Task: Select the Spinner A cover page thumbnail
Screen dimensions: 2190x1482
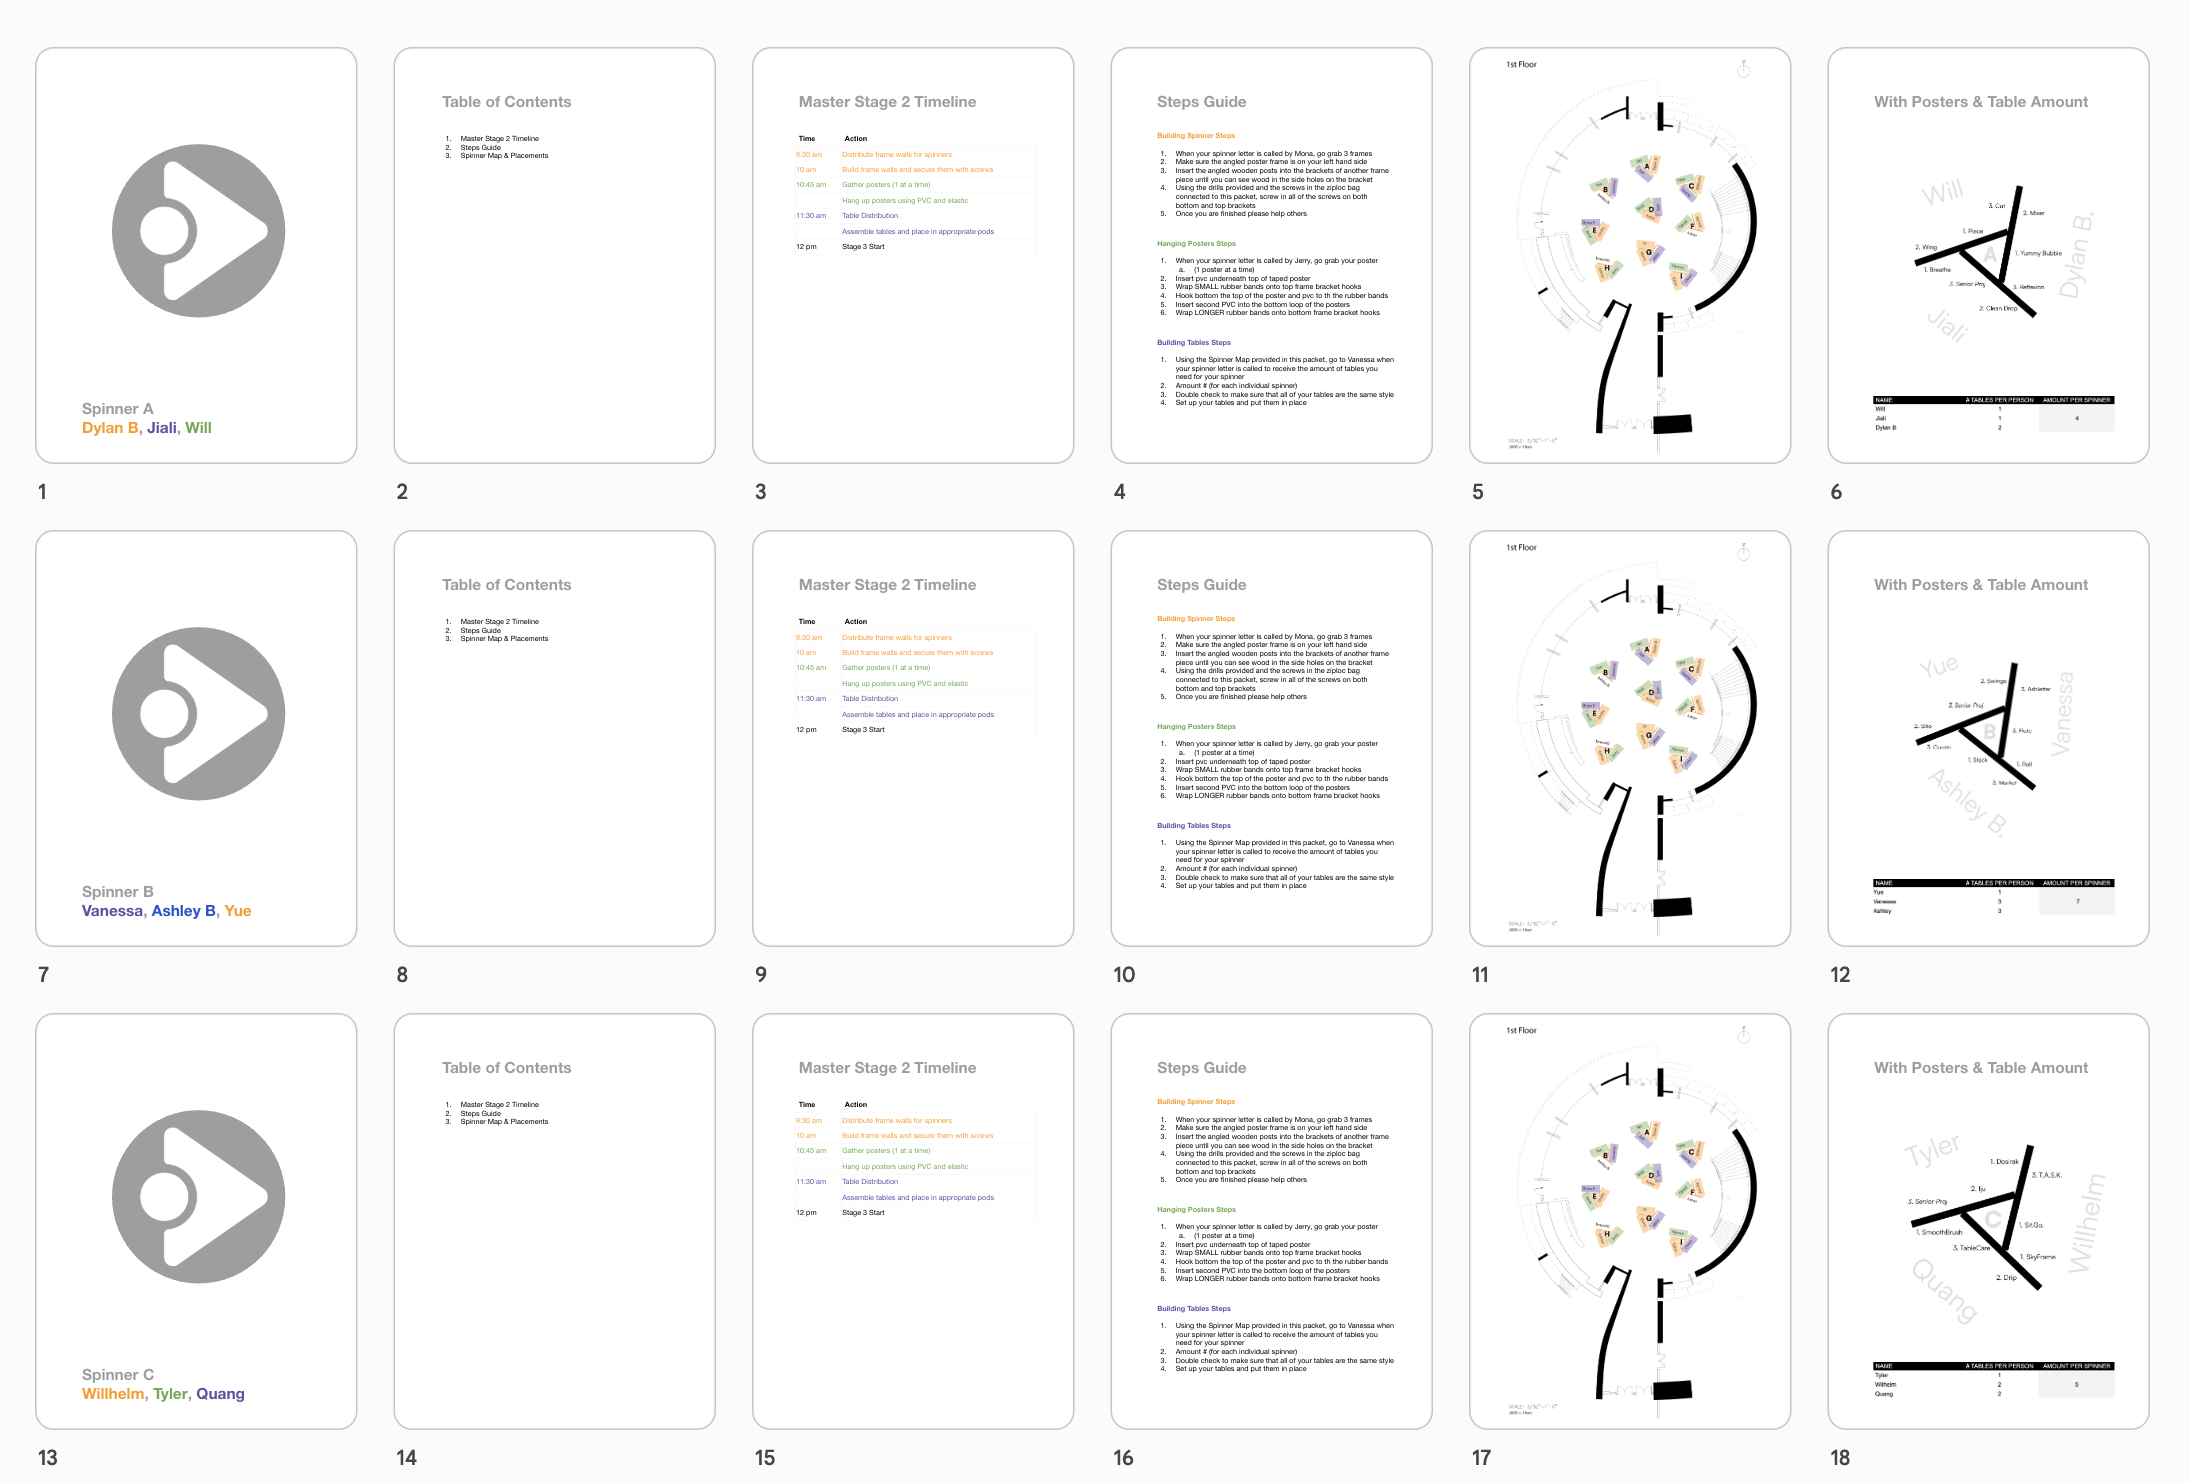Action: click(x=196, y=255)
